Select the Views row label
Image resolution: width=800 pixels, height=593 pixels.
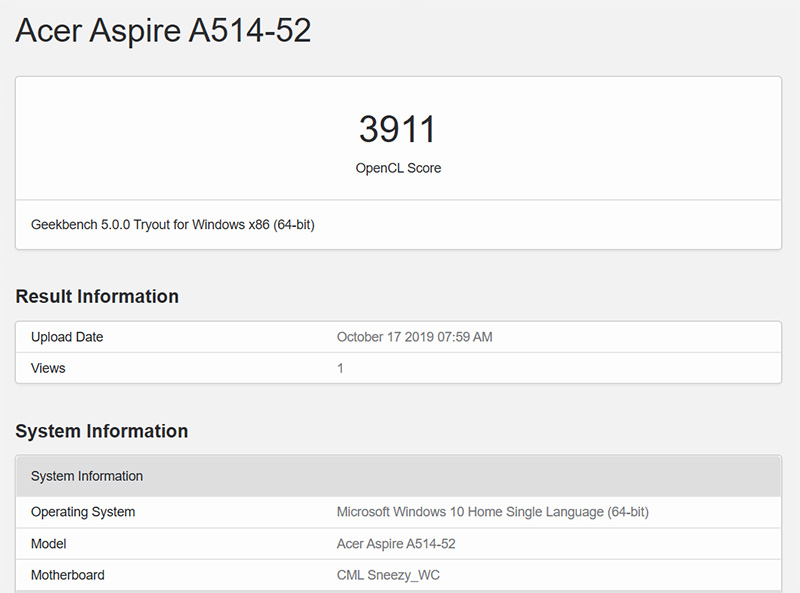tap(48, 368)
